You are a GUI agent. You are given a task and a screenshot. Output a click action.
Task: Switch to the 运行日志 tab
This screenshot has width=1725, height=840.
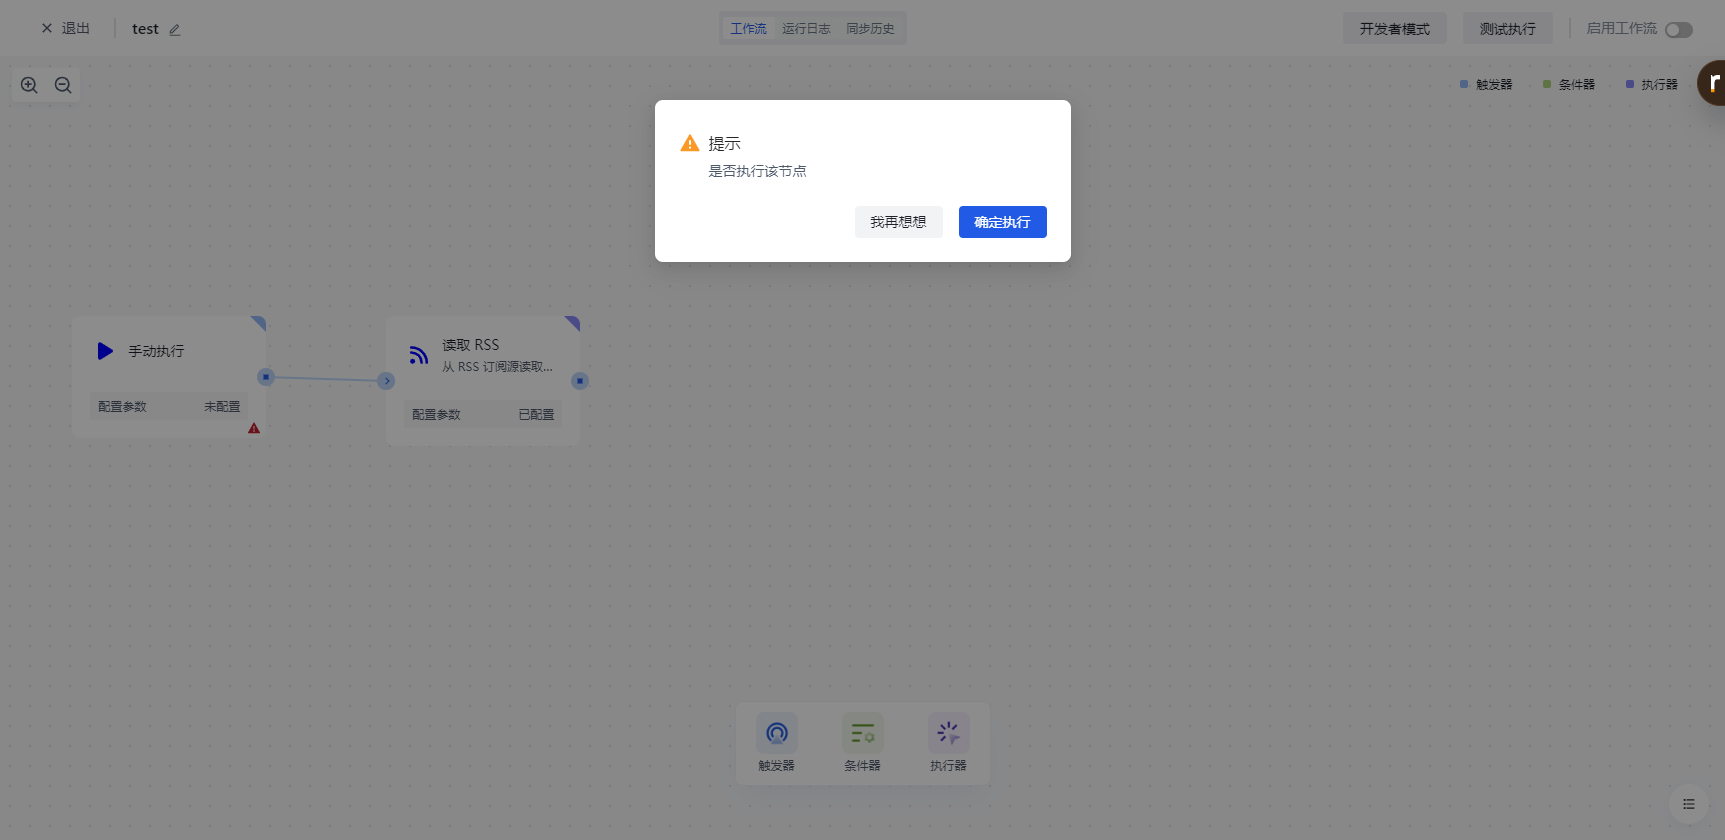click(806, 29)
